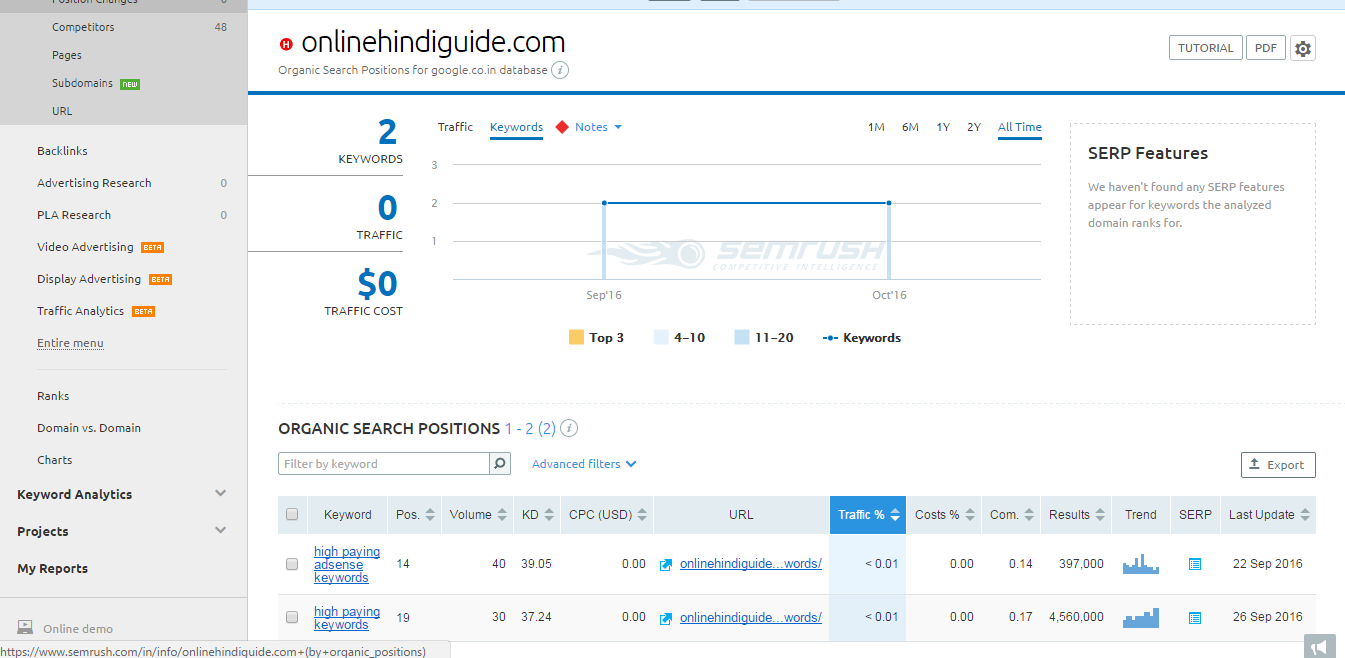
Task: View SERP snapshot for high paying keywords row
Action: [1194, 618]
